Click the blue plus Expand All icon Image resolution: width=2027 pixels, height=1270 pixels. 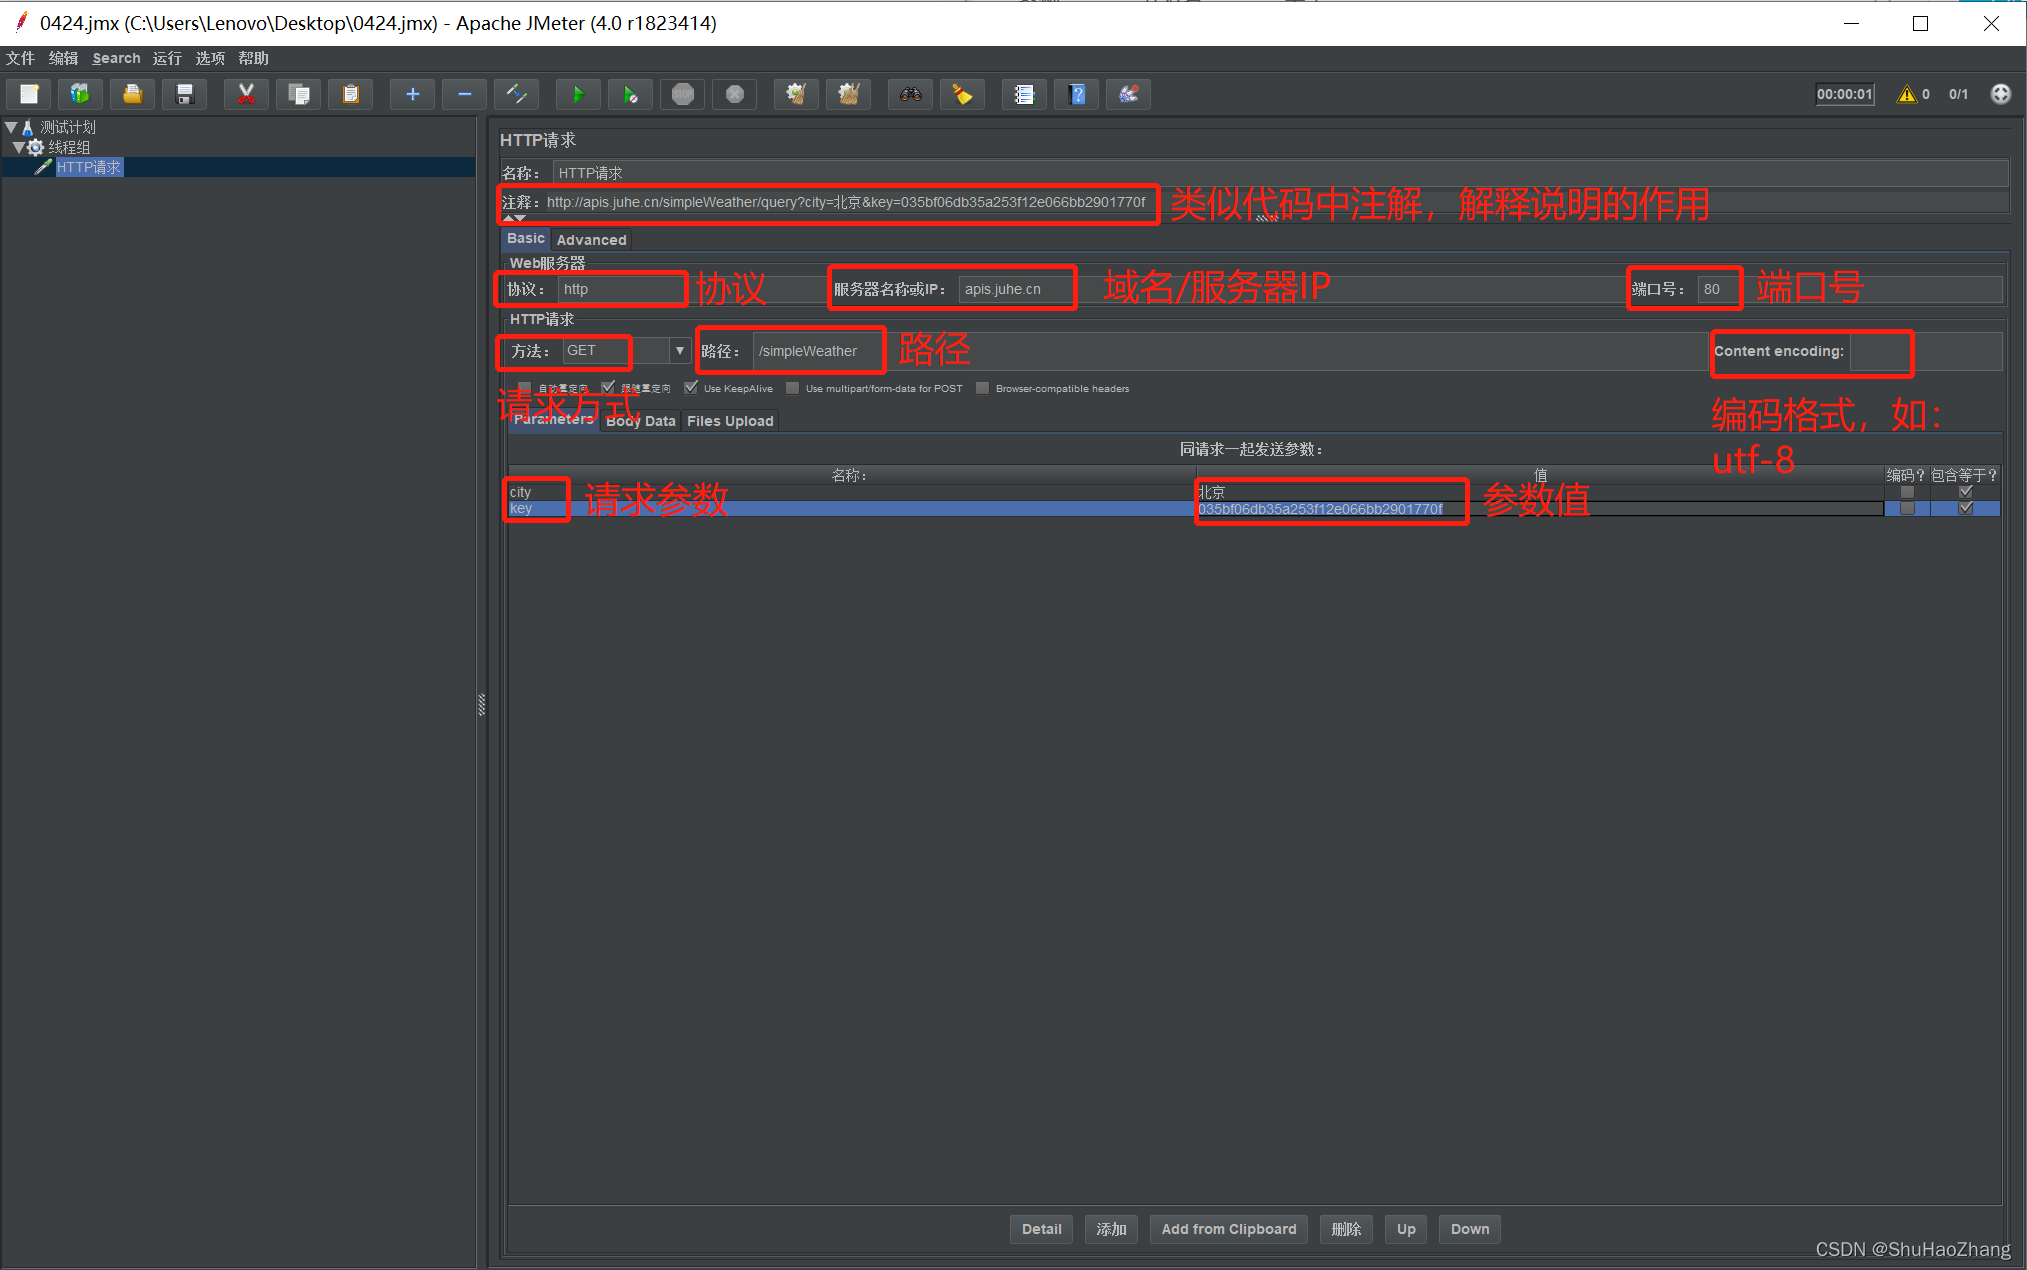[x=412, y=94]
